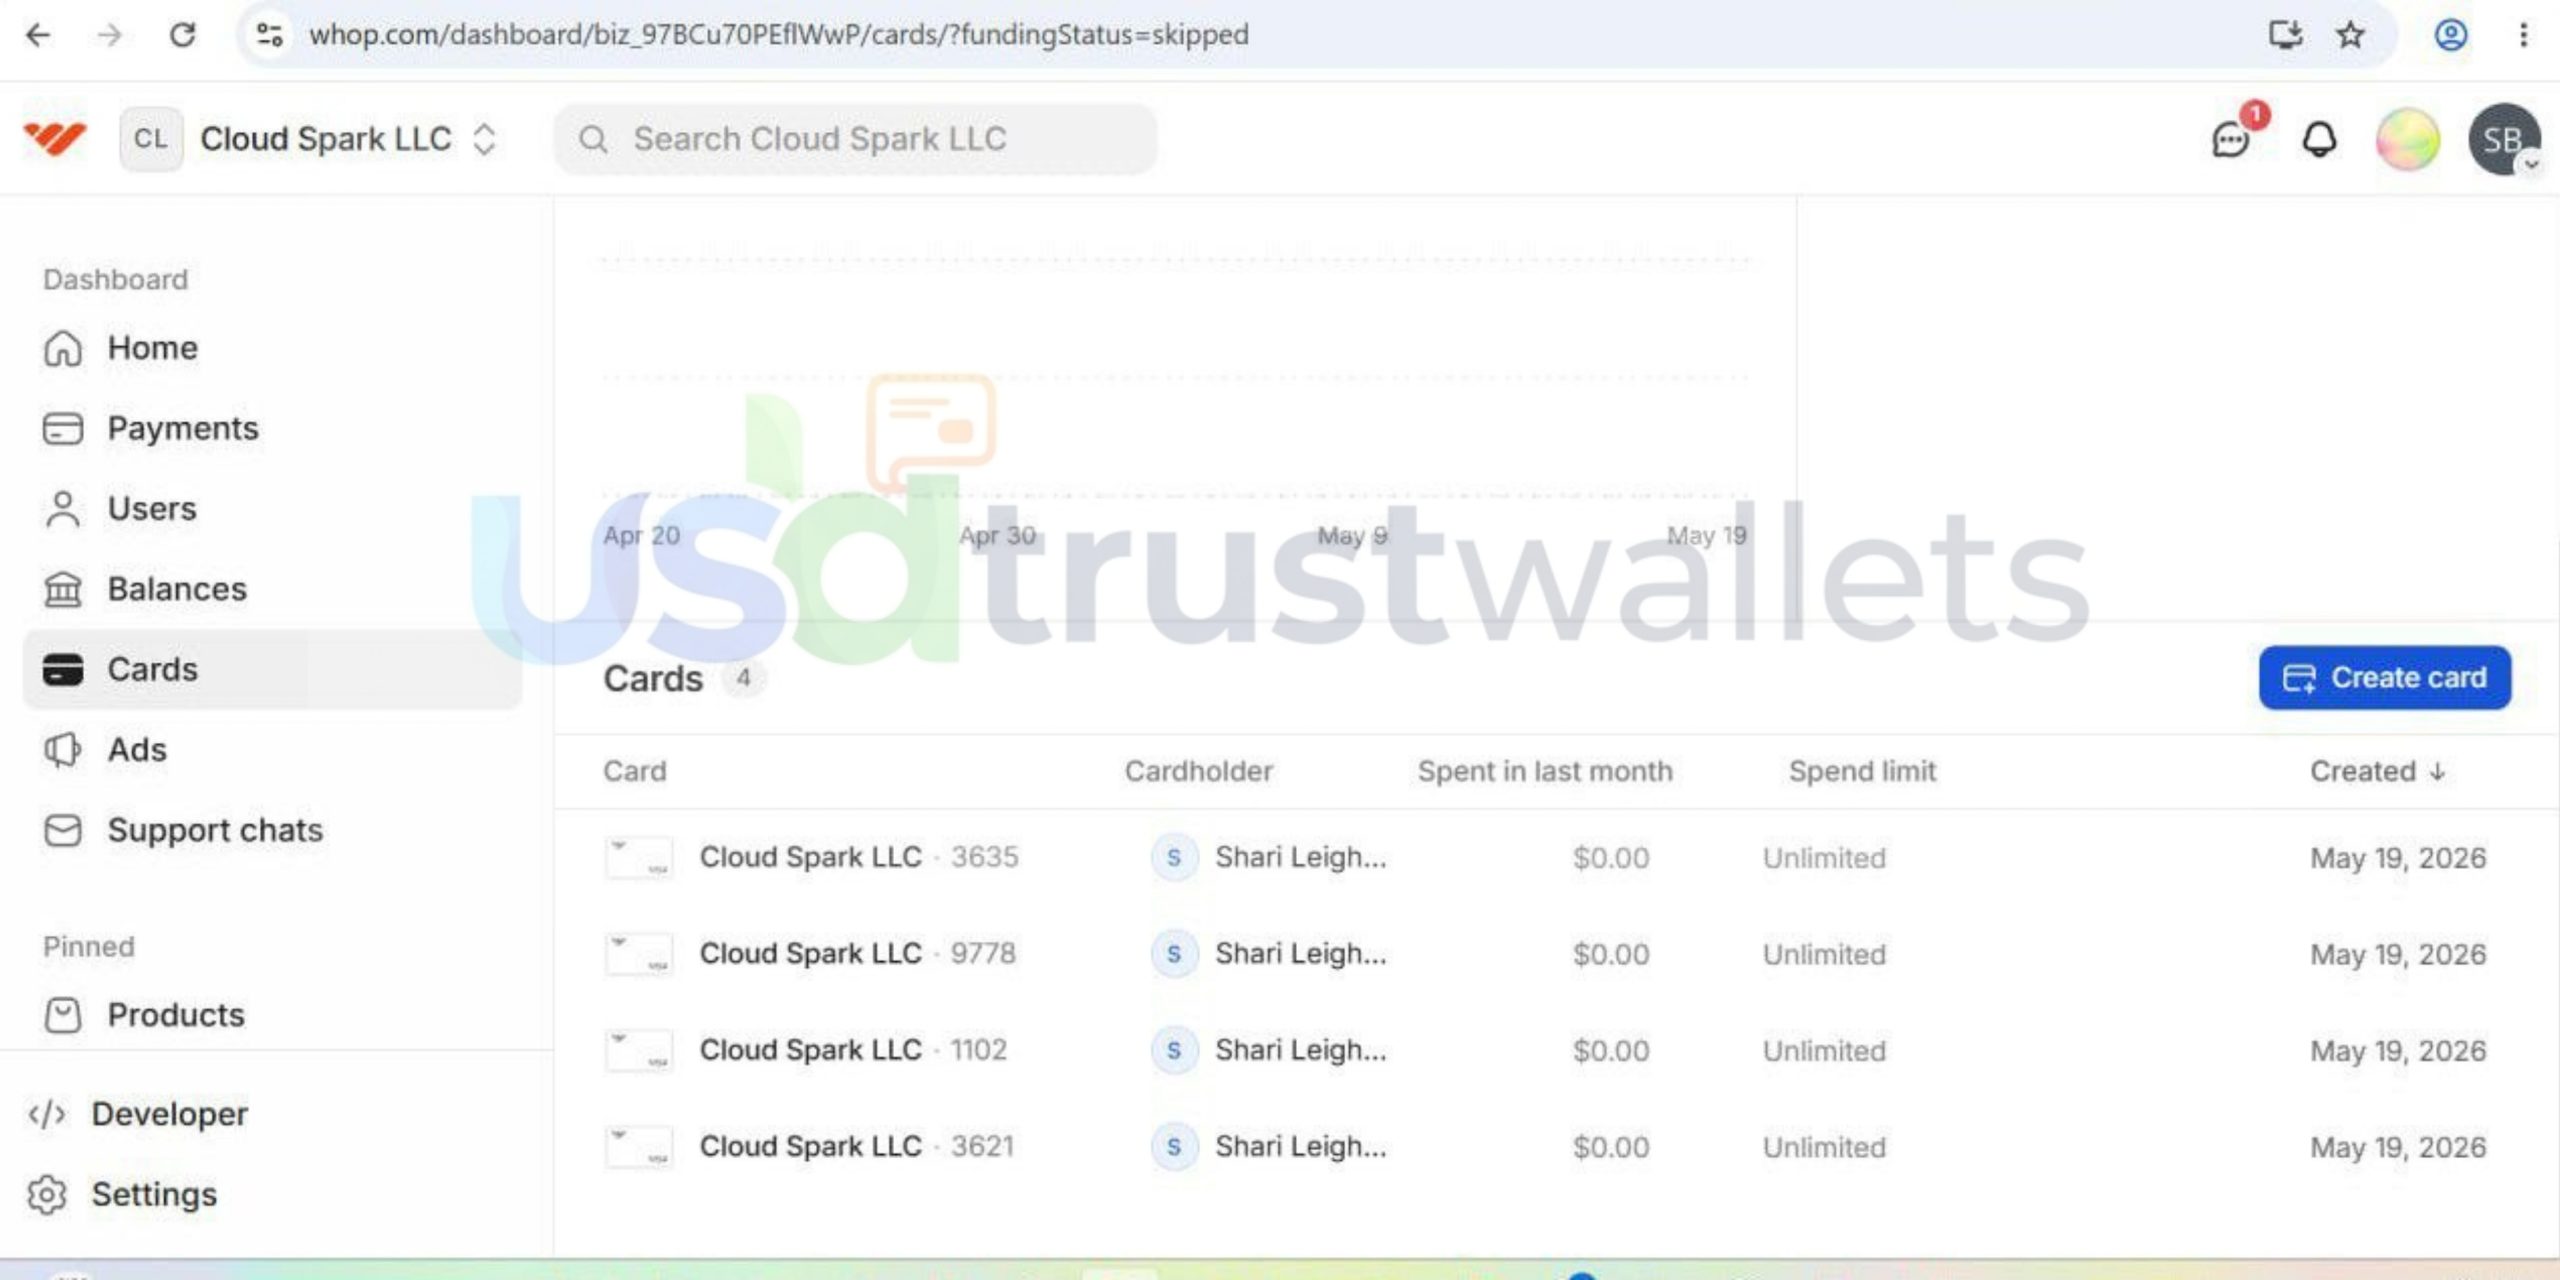The height and width of the screenshot is (1280, 2560).
Task: Click the Spent in last month header
Action: point(1545,771)
